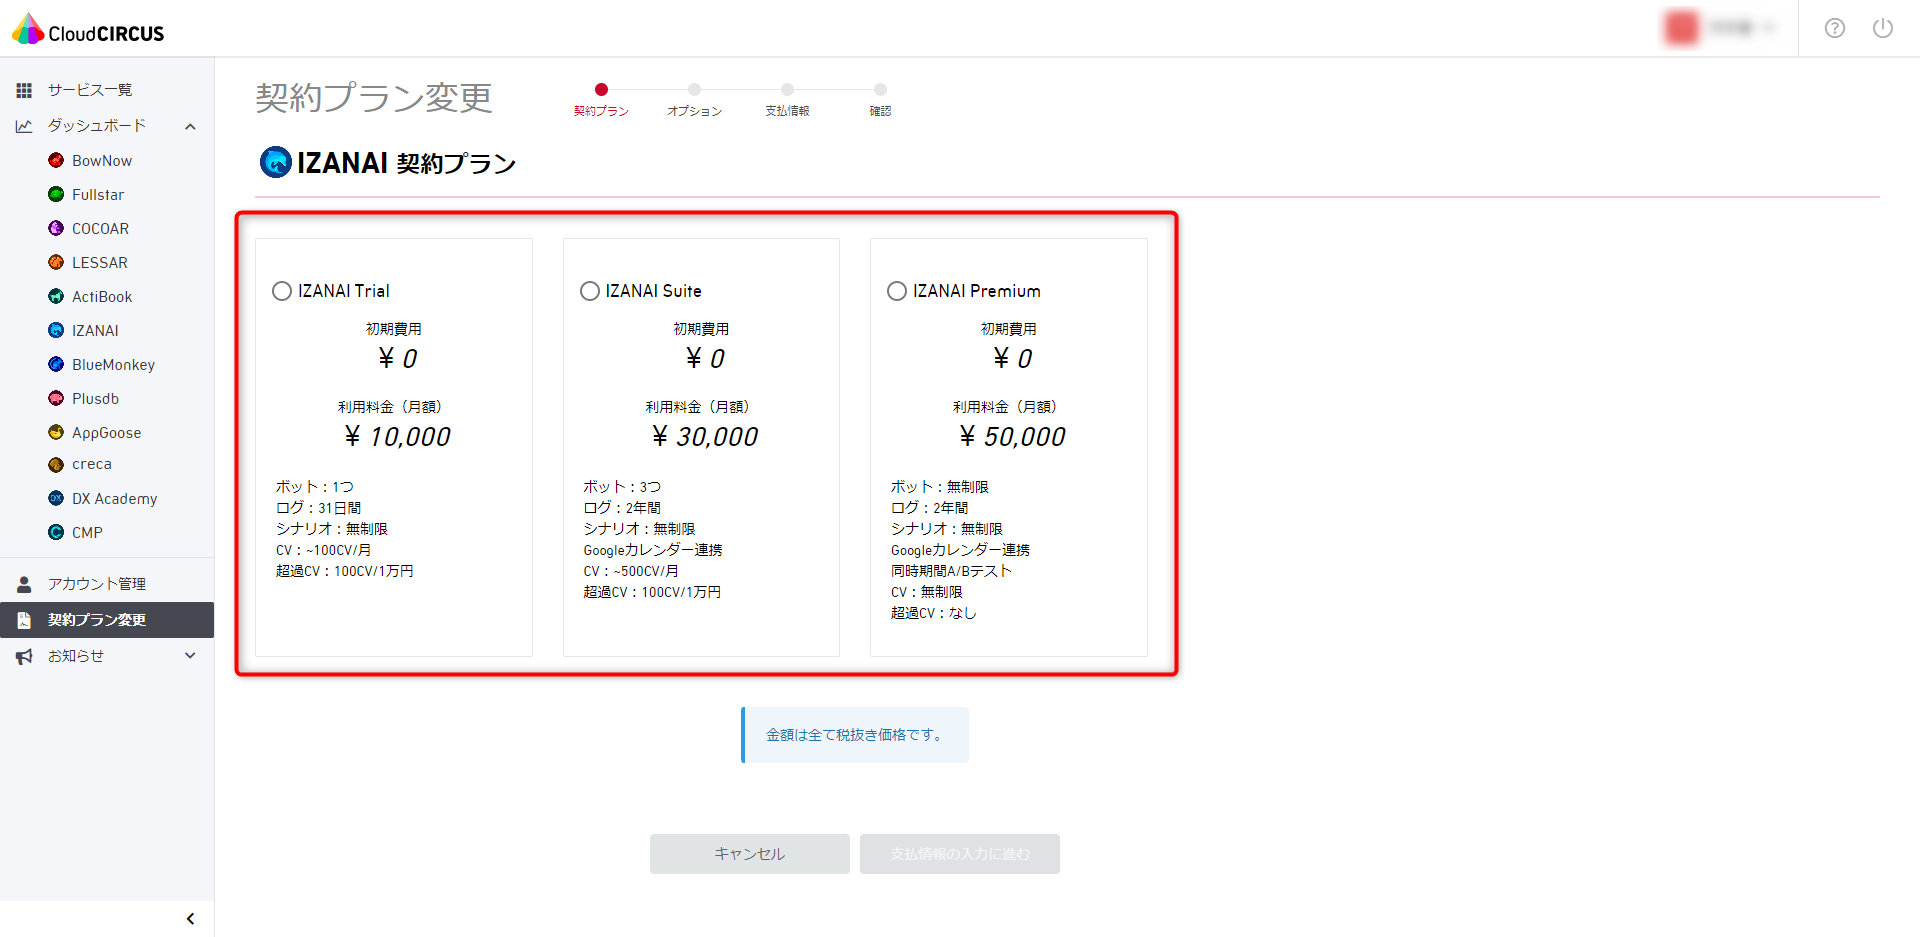Open the help question mark icon
The height and width of the screenshot is (937, 1920).
1835,28
